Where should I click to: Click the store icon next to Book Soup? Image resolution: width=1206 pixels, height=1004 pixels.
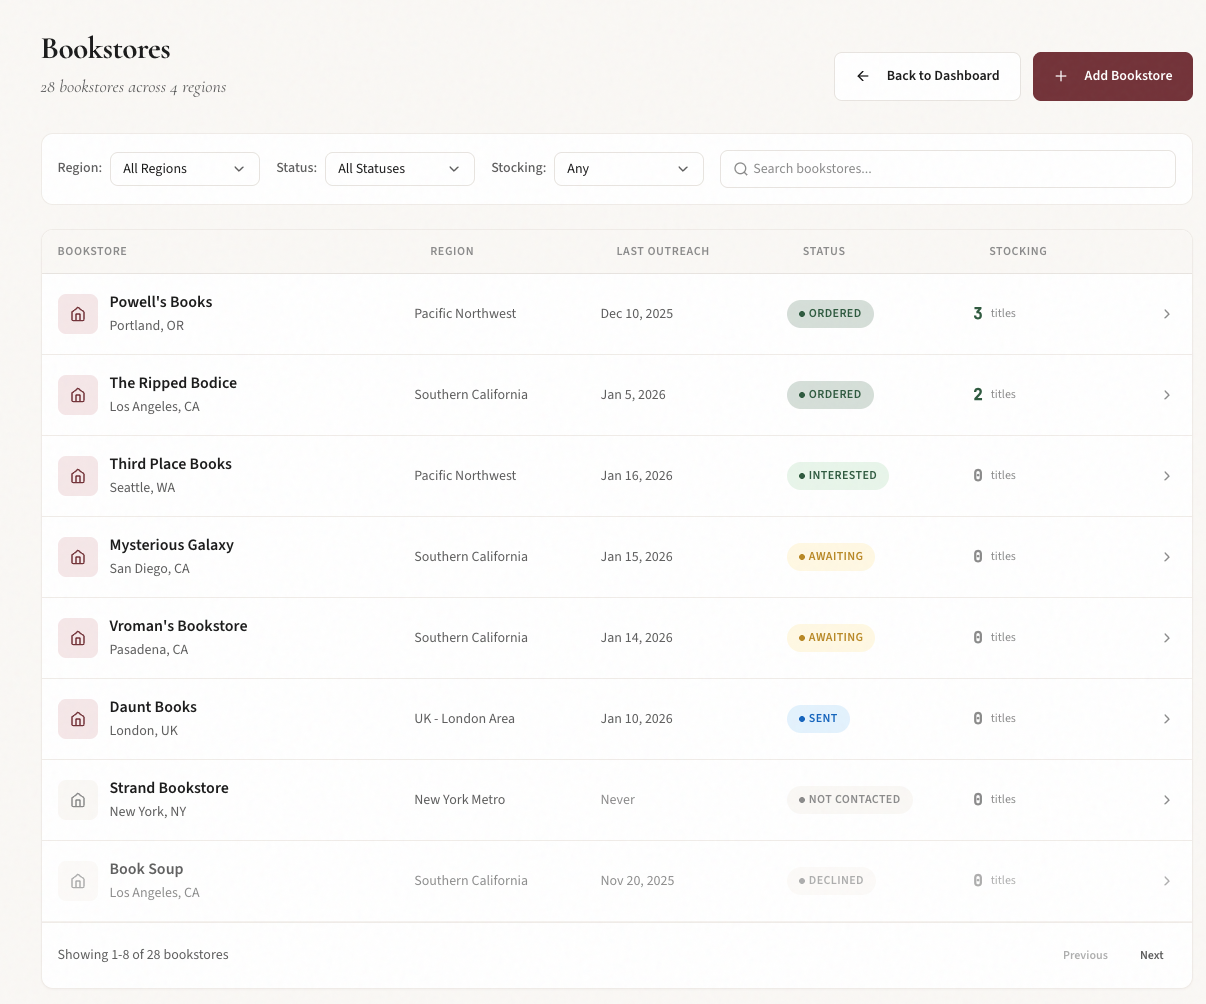[x=78, y=881]
